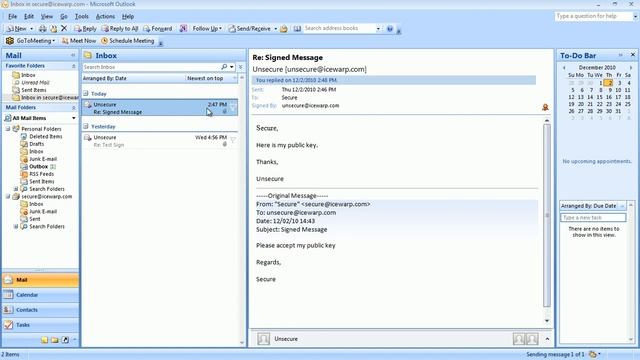This screenshot has height=360, width=640.
Task: Switch to Tasks view
Action: tap(40, 325)
